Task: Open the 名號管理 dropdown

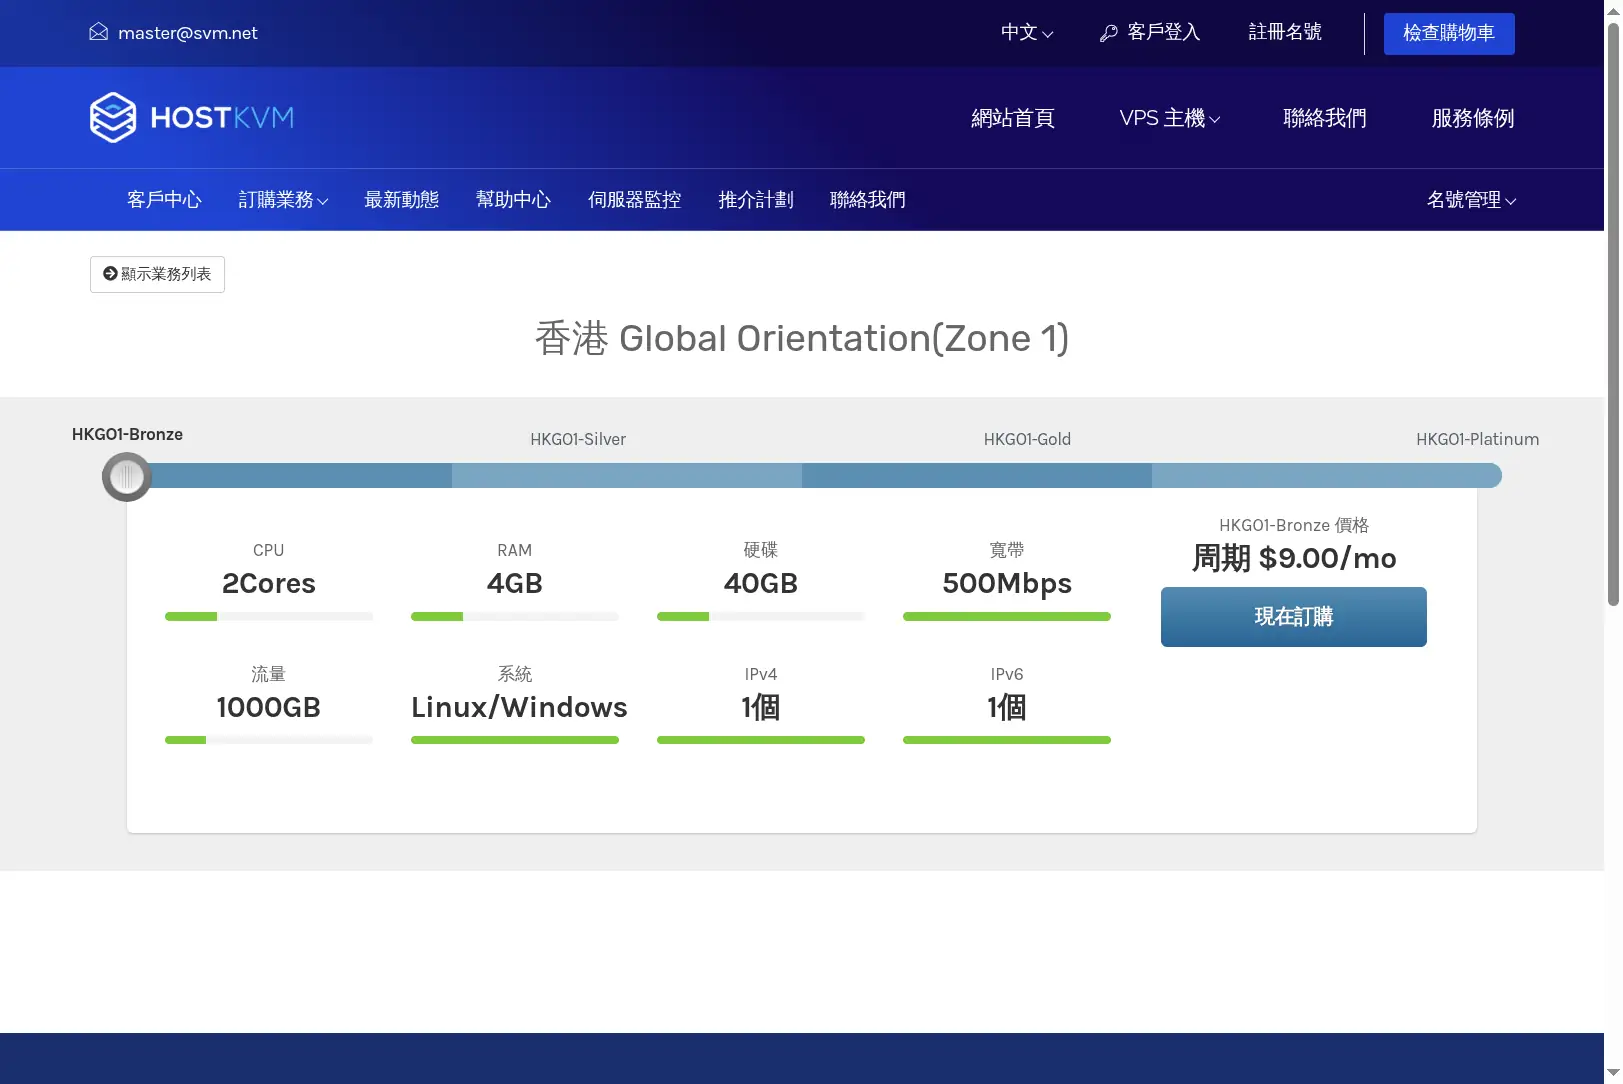Action: pos(1471,200)
